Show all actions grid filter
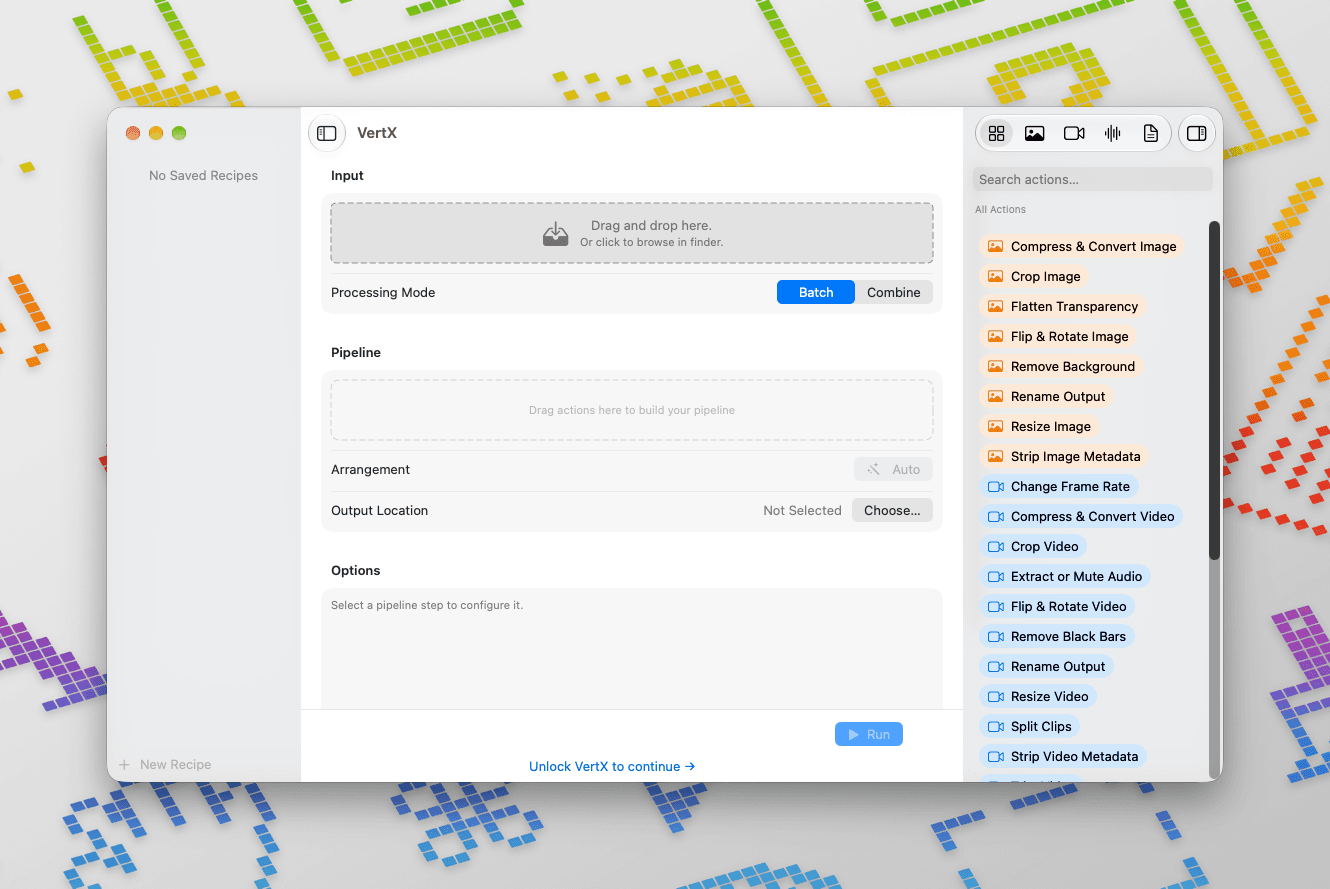The height and width of the screenshot is (889, 1330). click(x=996, y=133)
